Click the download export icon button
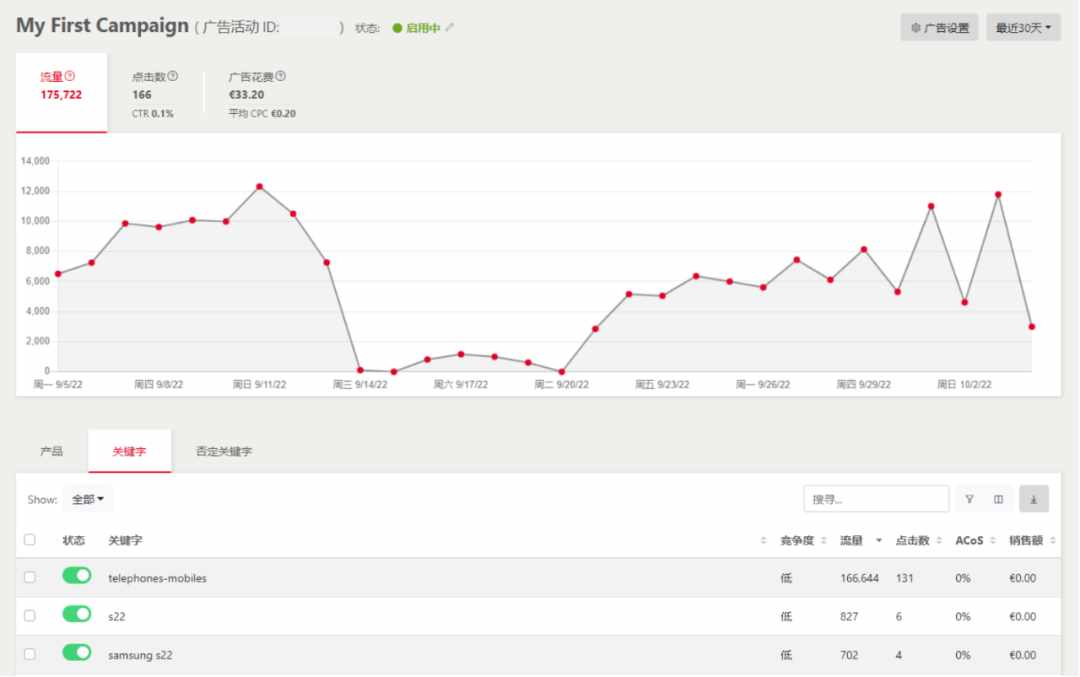 coord(1034,499)
